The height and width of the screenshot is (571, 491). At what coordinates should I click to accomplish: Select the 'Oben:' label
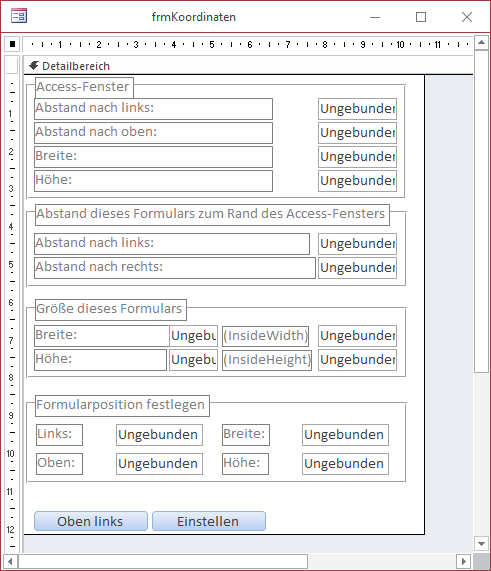[x=59, y=464]
